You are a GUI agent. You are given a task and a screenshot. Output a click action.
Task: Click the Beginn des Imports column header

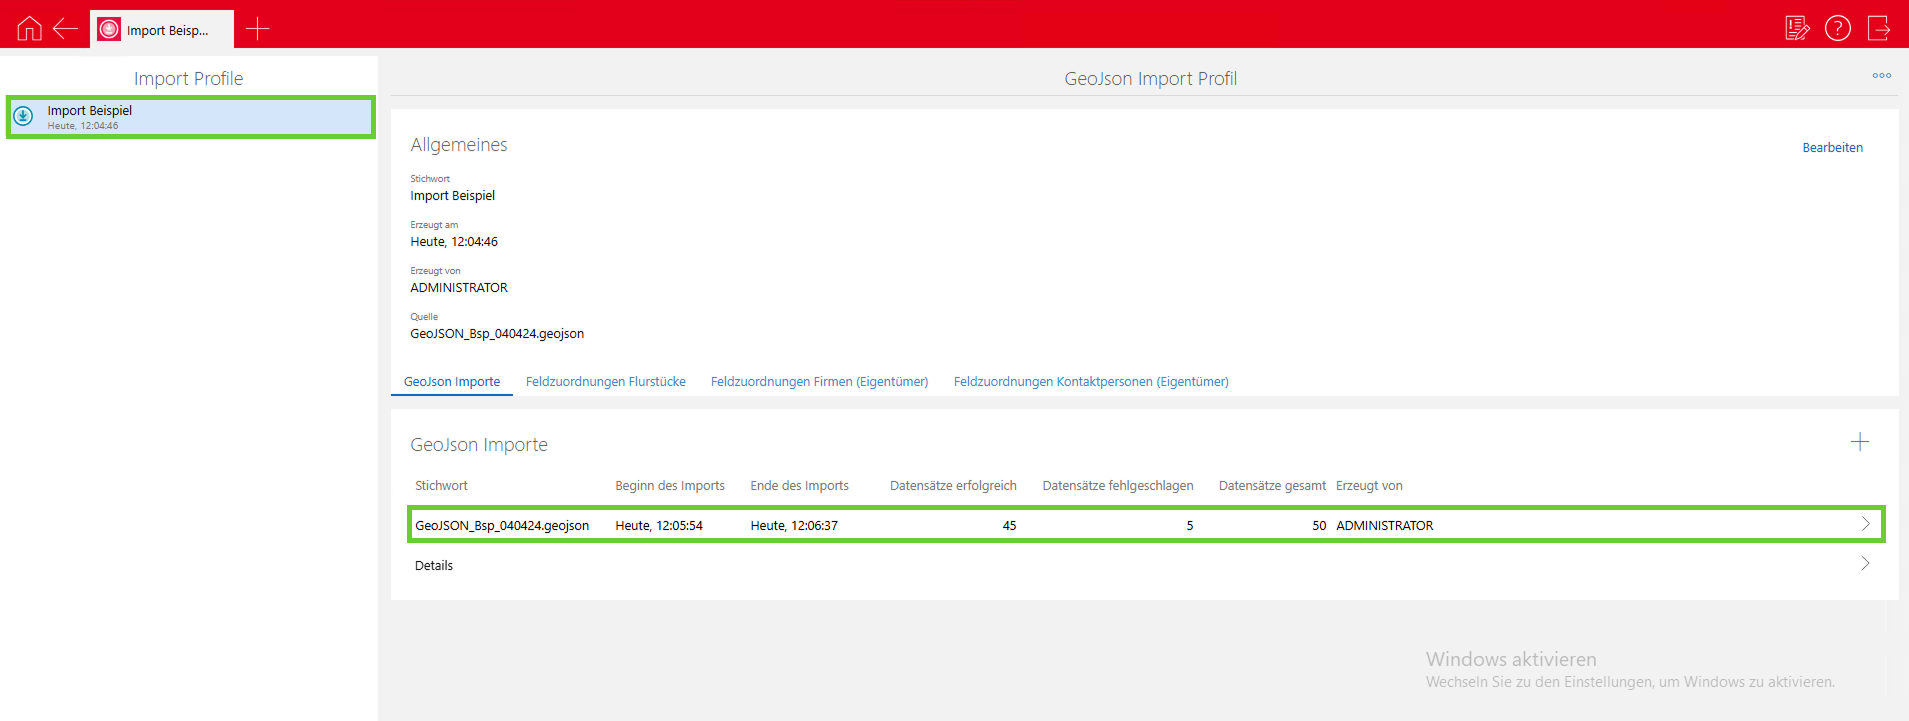coord(670,486)
